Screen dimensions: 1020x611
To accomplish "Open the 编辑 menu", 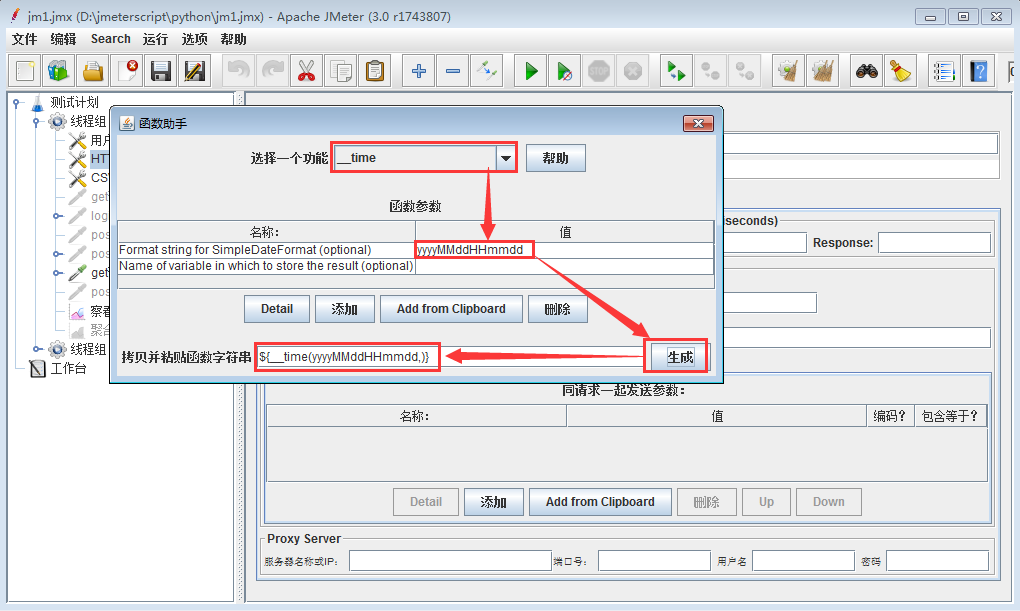I will 64,39.
